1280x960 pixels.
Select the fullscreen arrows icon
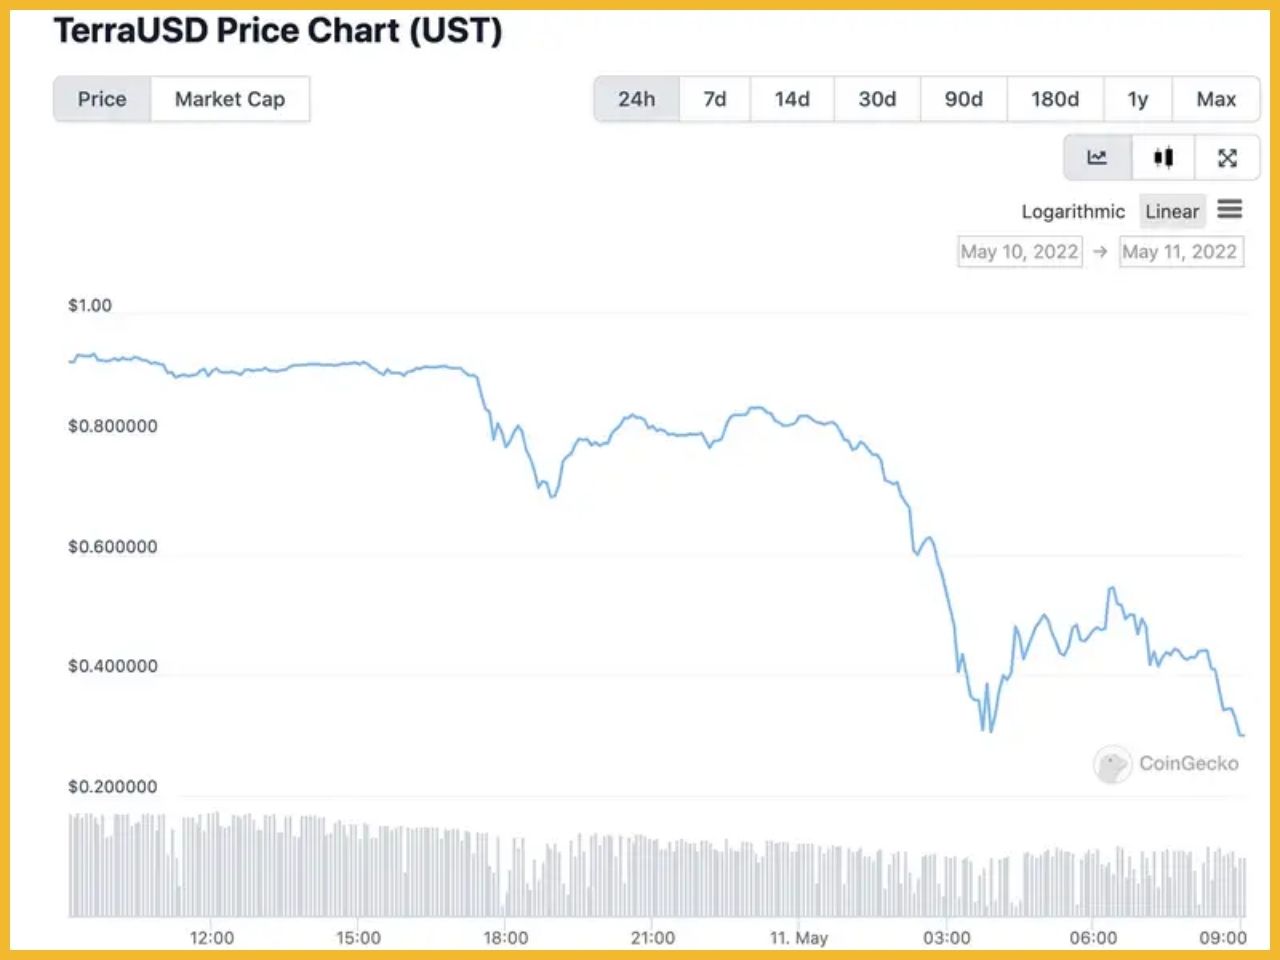pos(1227,157)
